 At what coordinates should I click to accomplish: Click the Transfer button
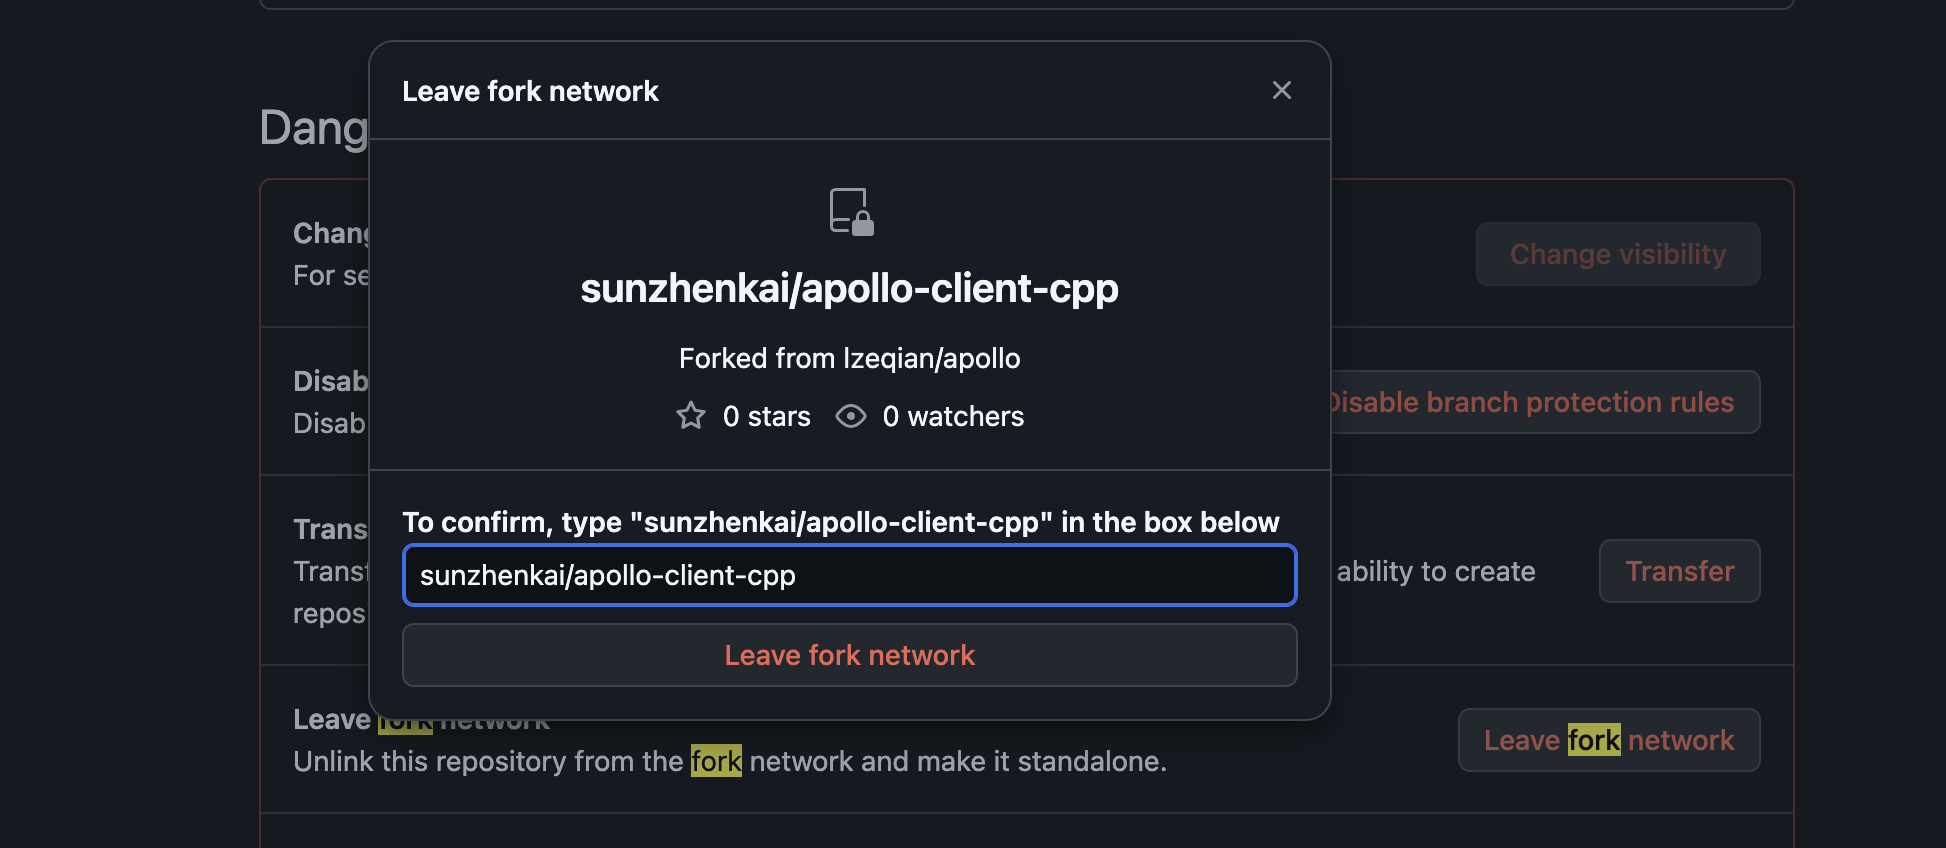point(1679,571)
